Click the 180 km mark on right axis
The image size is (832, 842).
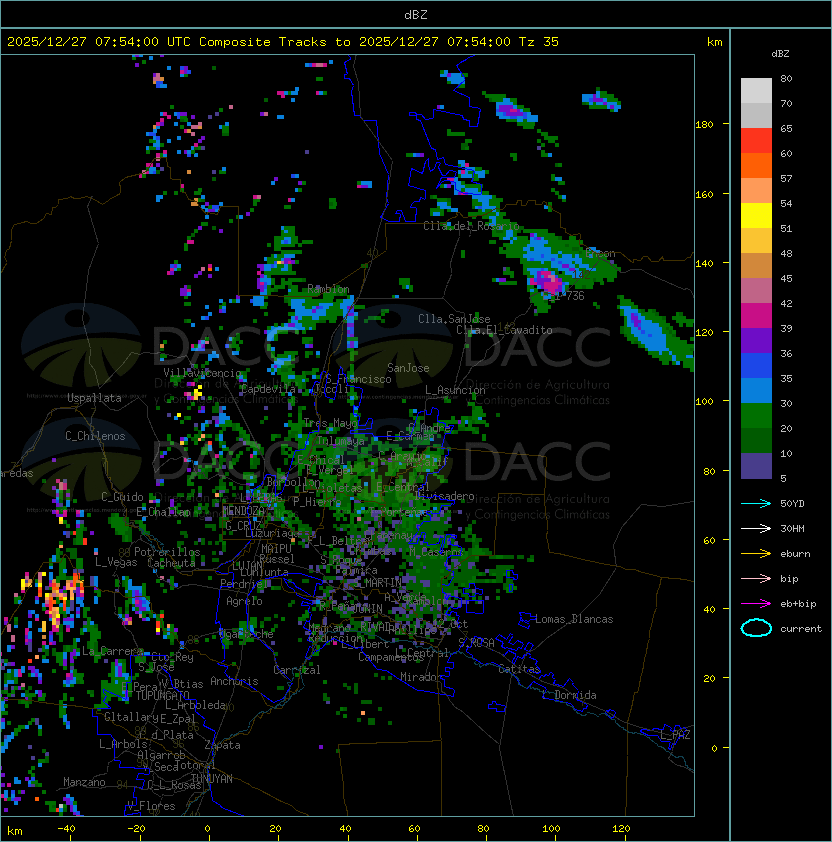click(704, 125)
